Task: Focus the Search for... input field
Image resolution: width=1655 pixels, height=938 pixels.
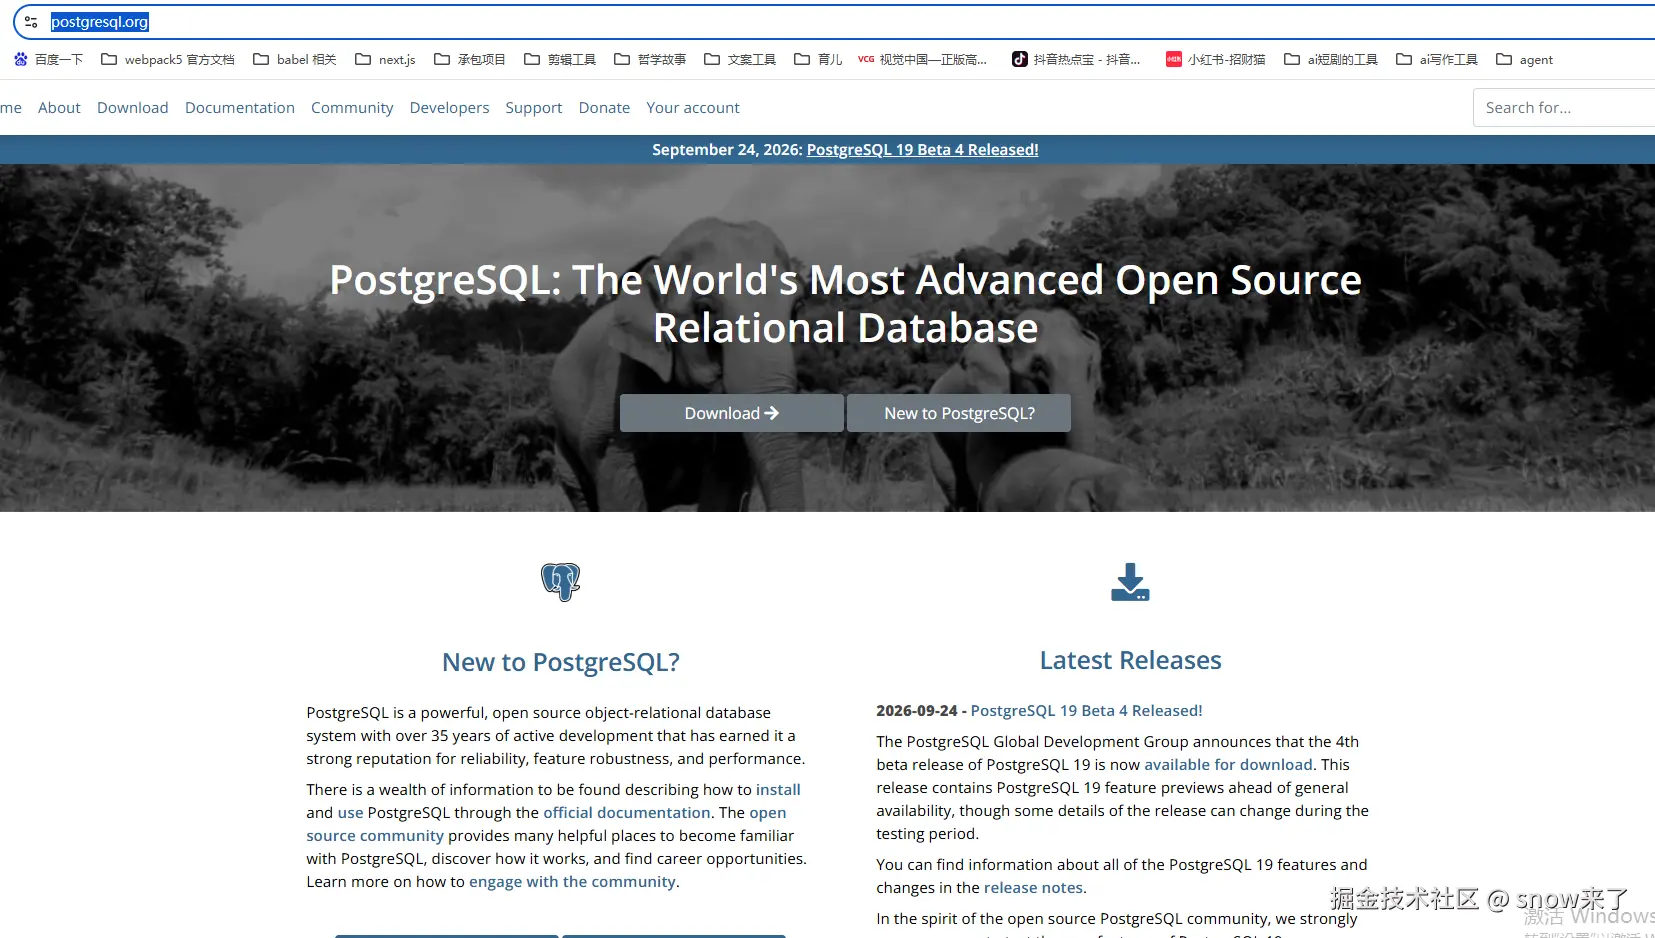Action: point(1564,108)
